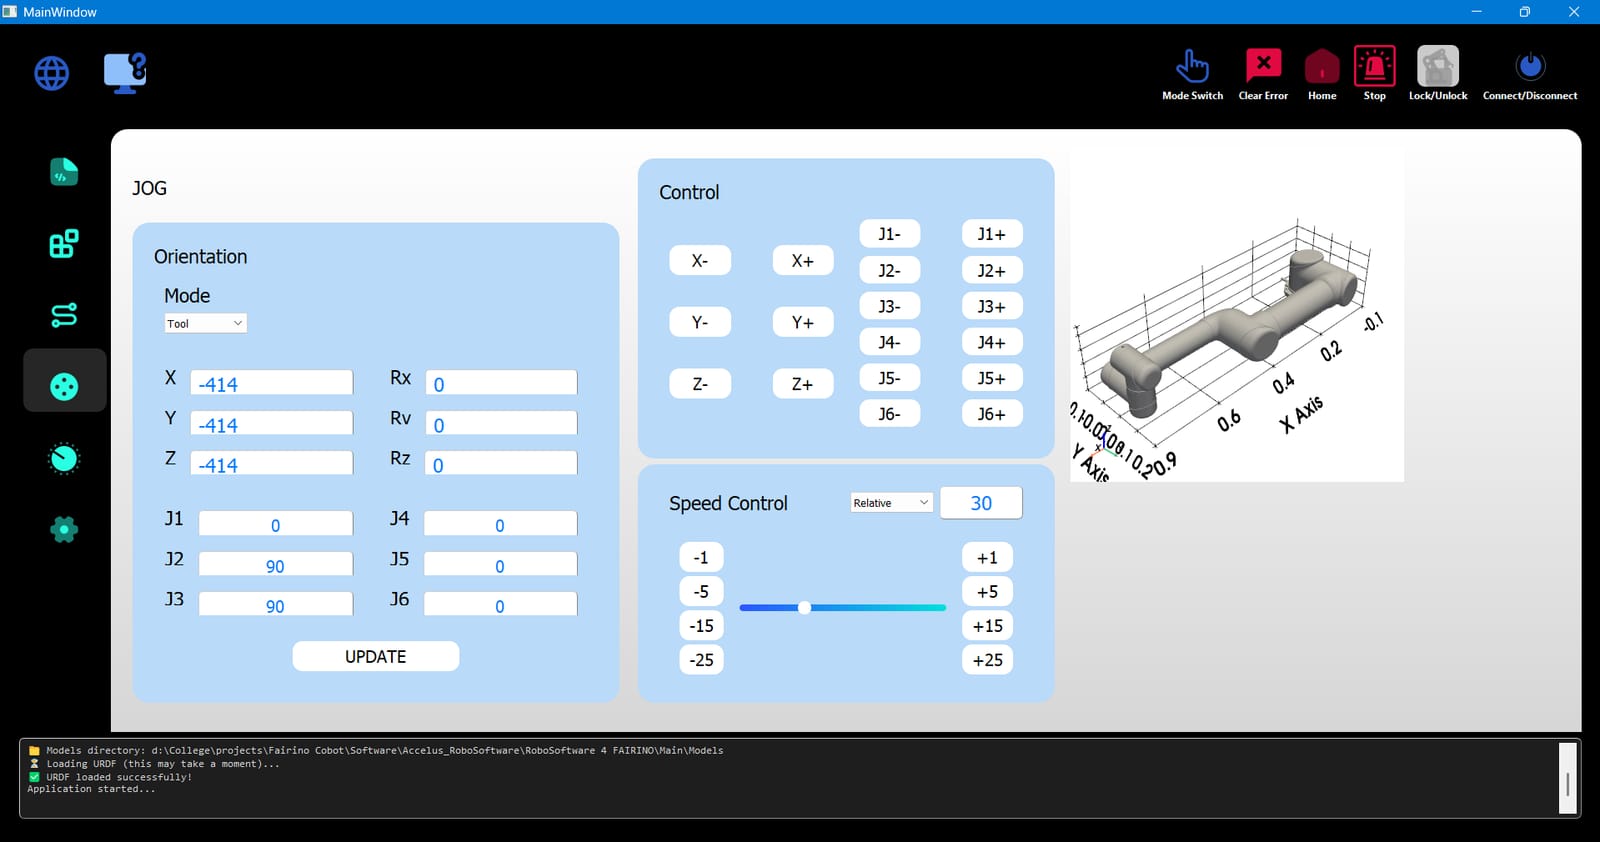
Task: Open the settings gear sidebar icon
Action: coord(64,529)
